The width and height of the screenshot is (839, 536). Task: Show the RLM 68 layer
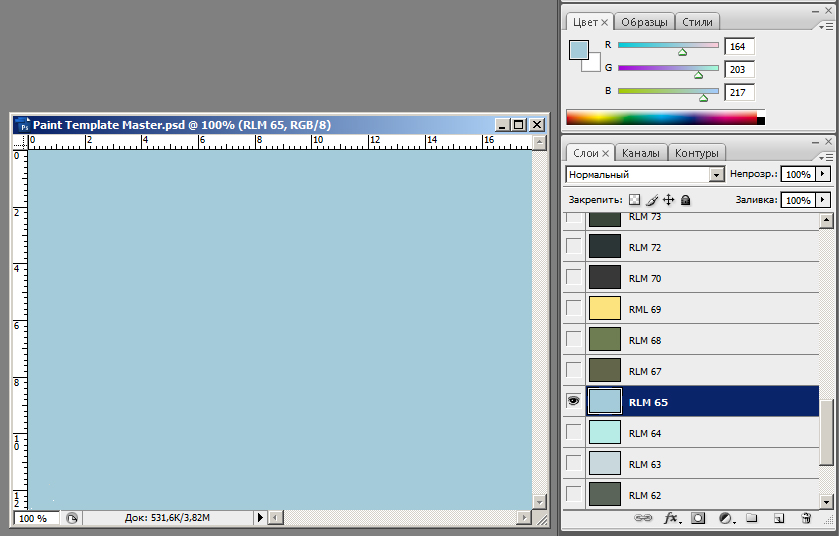574,339
